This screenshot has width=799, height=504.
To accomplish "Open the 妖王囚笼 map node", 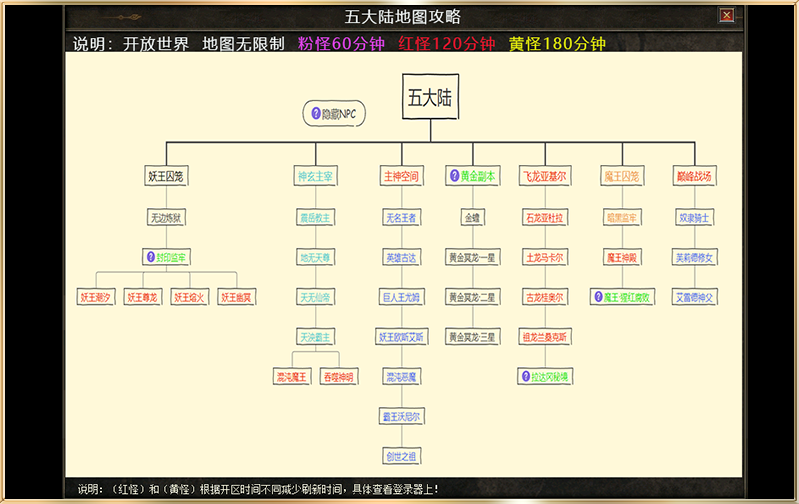I will 166,176.
